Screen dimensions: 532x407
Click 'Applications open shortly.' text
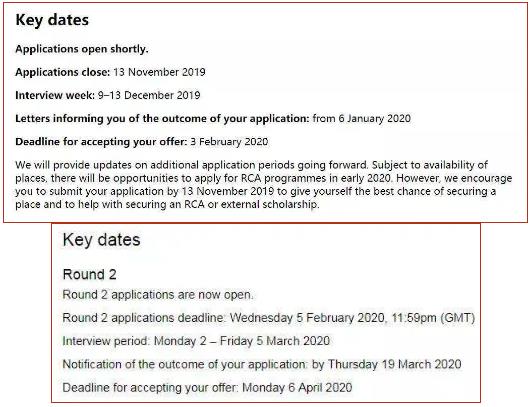(82, 49)
